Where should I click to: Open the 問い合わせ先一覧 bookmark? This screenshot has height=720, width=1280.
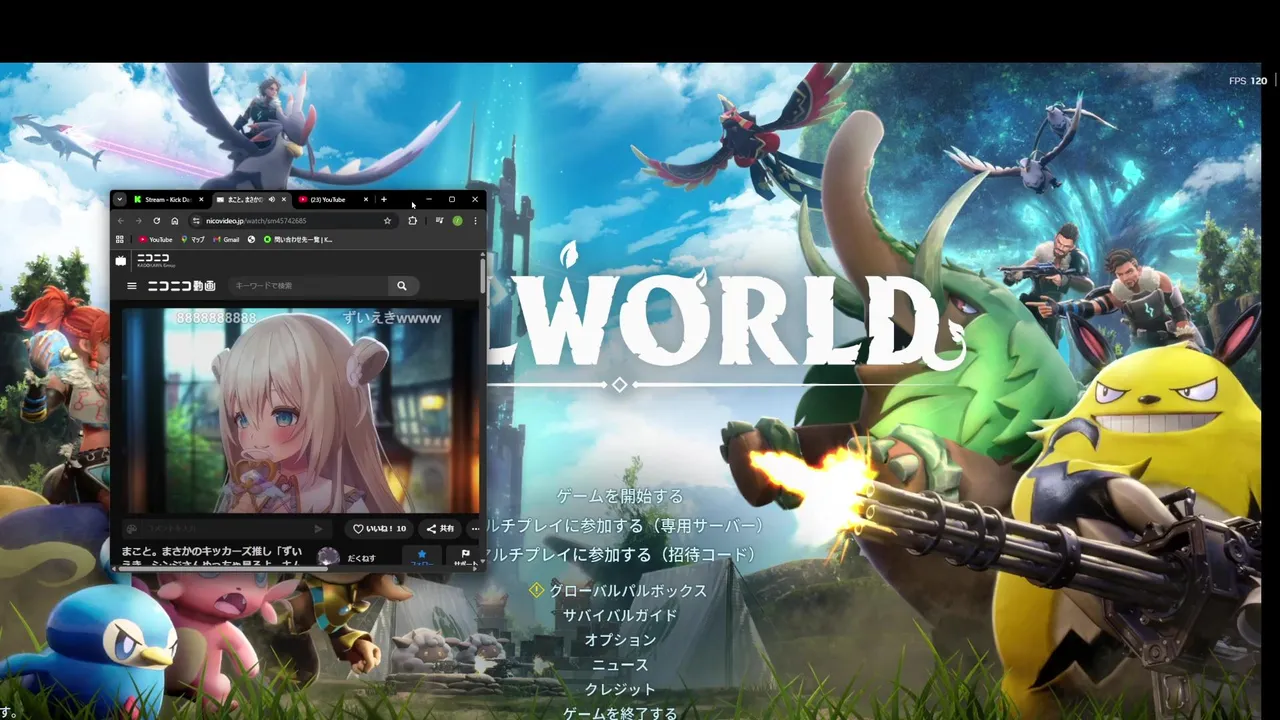pos(298,239)
